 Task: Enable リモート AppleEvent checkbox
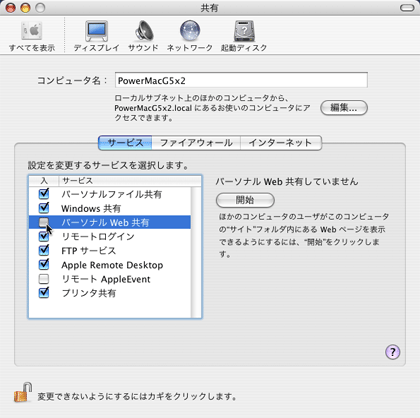44,279
